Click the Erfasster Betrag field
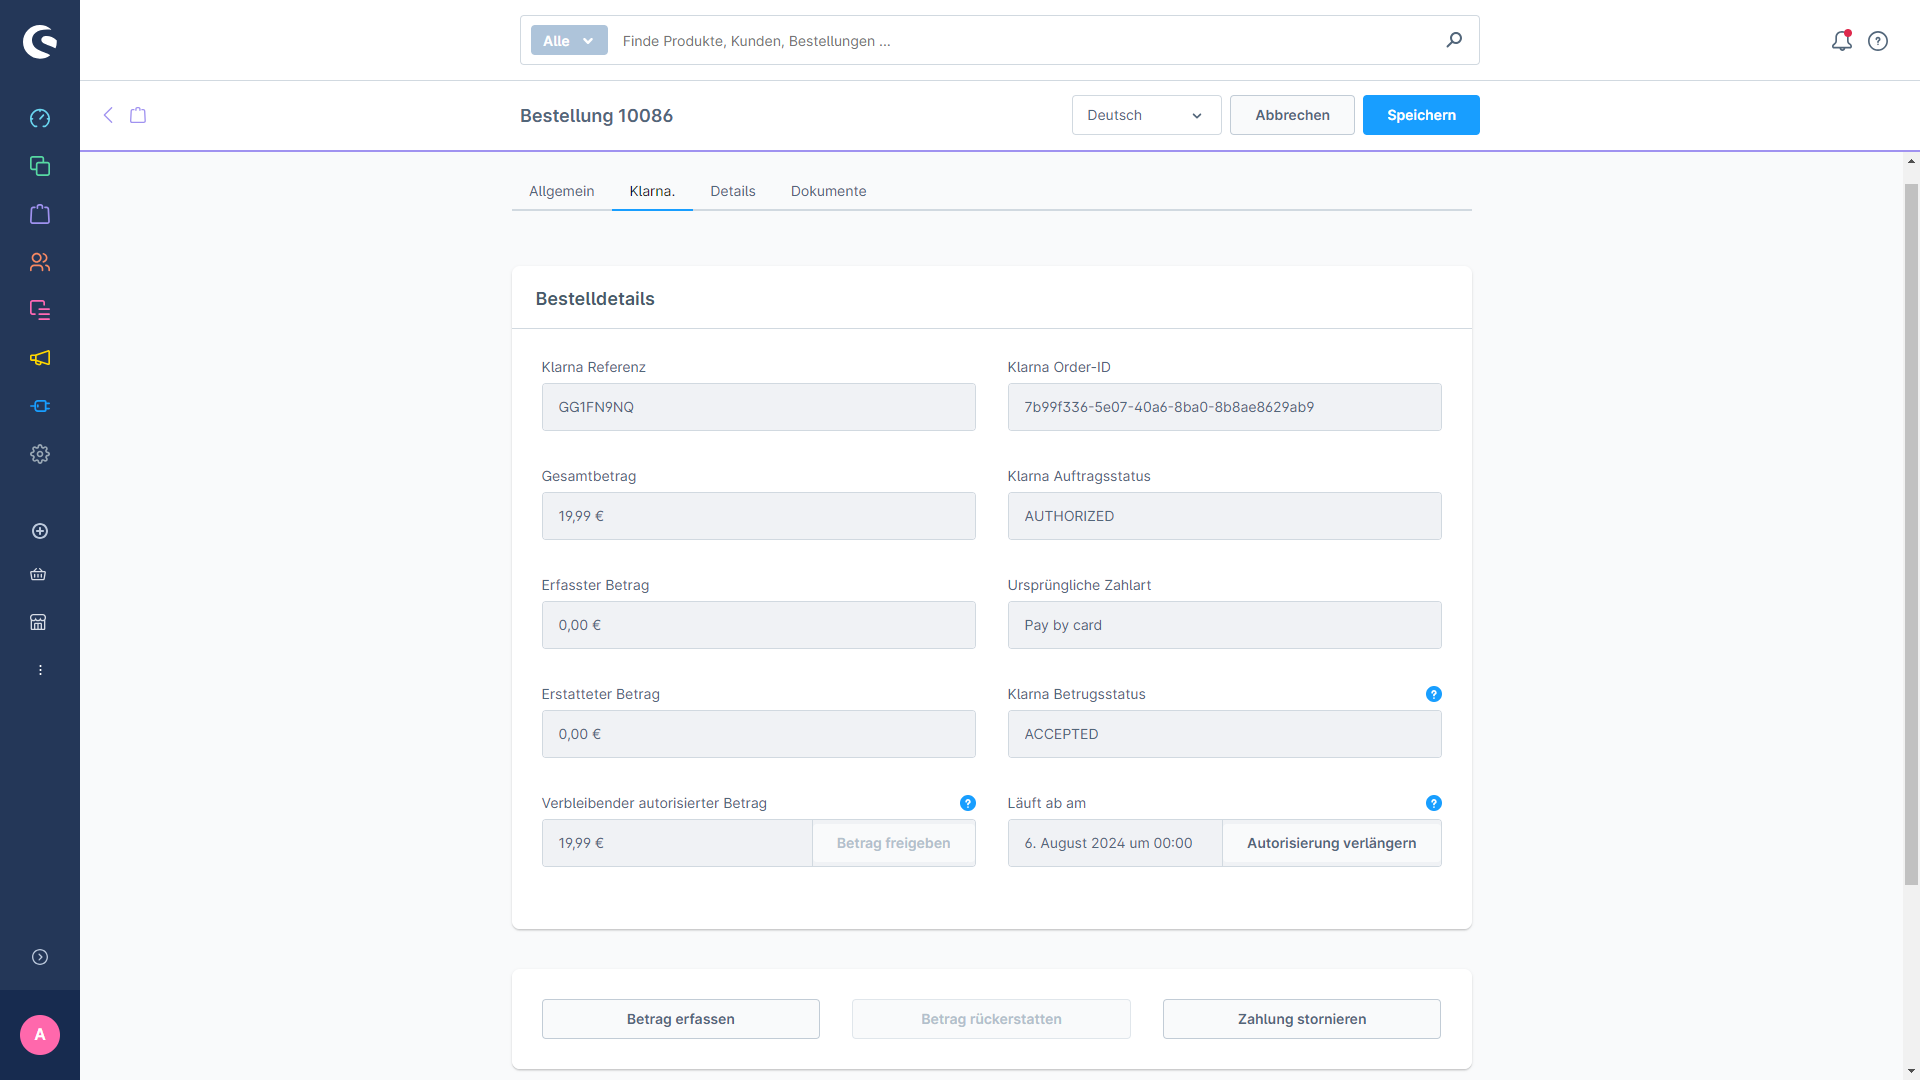Viewport: 1920px width, 1080px height. 758,625
